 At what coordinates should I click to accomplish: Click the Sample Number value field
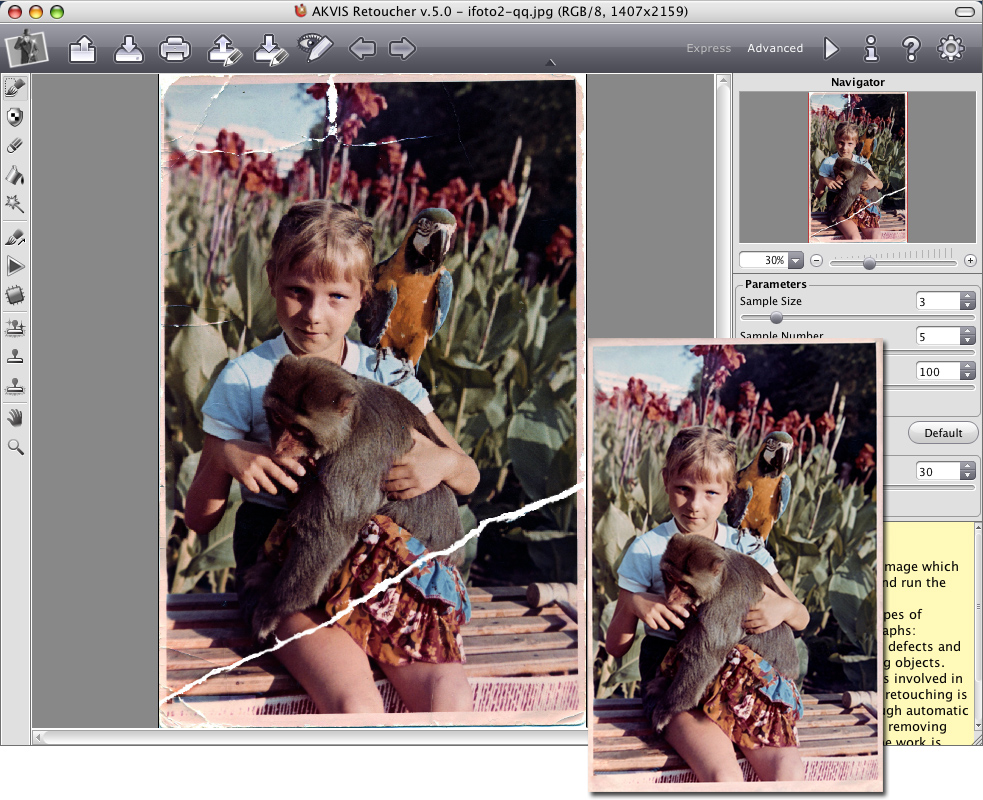[937, 337]
